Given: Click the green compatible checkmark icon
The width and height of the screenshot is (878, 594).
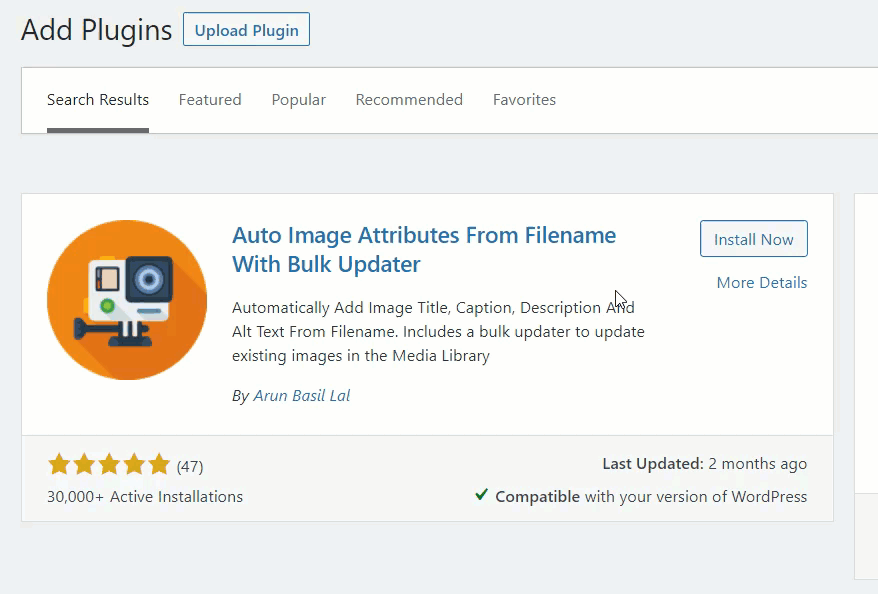Looking at the screenshot, I should 481,495.
